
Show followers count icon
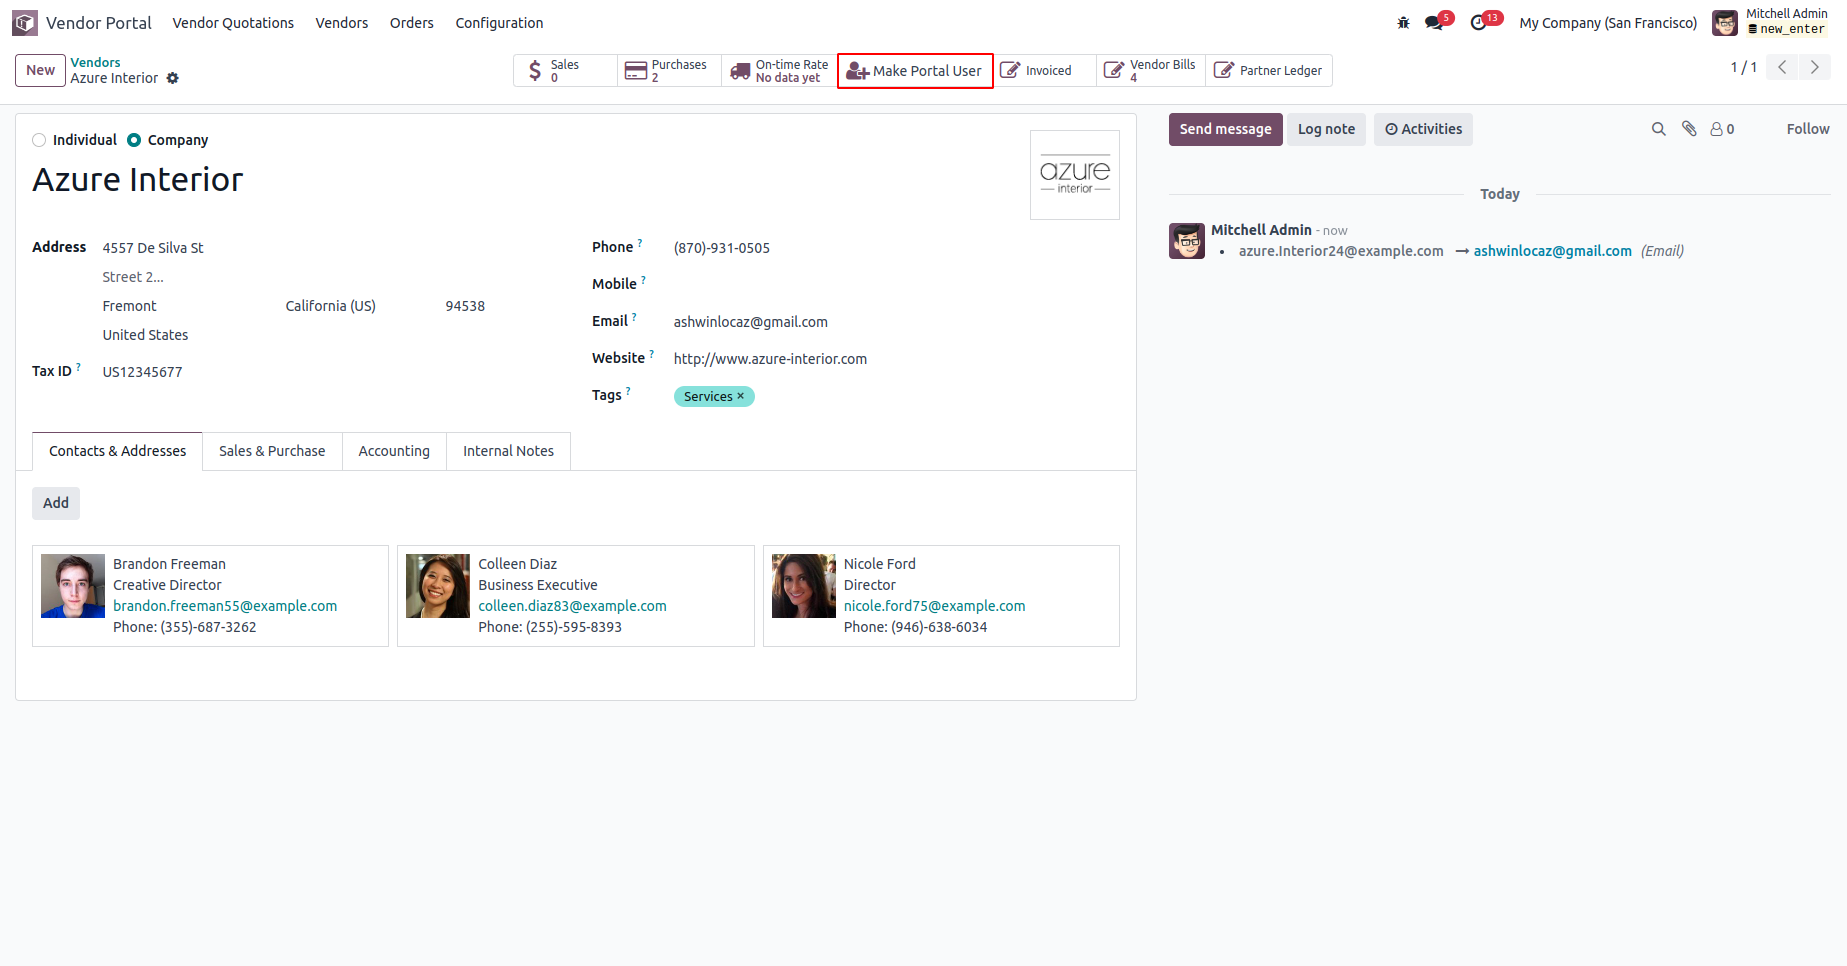1722,129
